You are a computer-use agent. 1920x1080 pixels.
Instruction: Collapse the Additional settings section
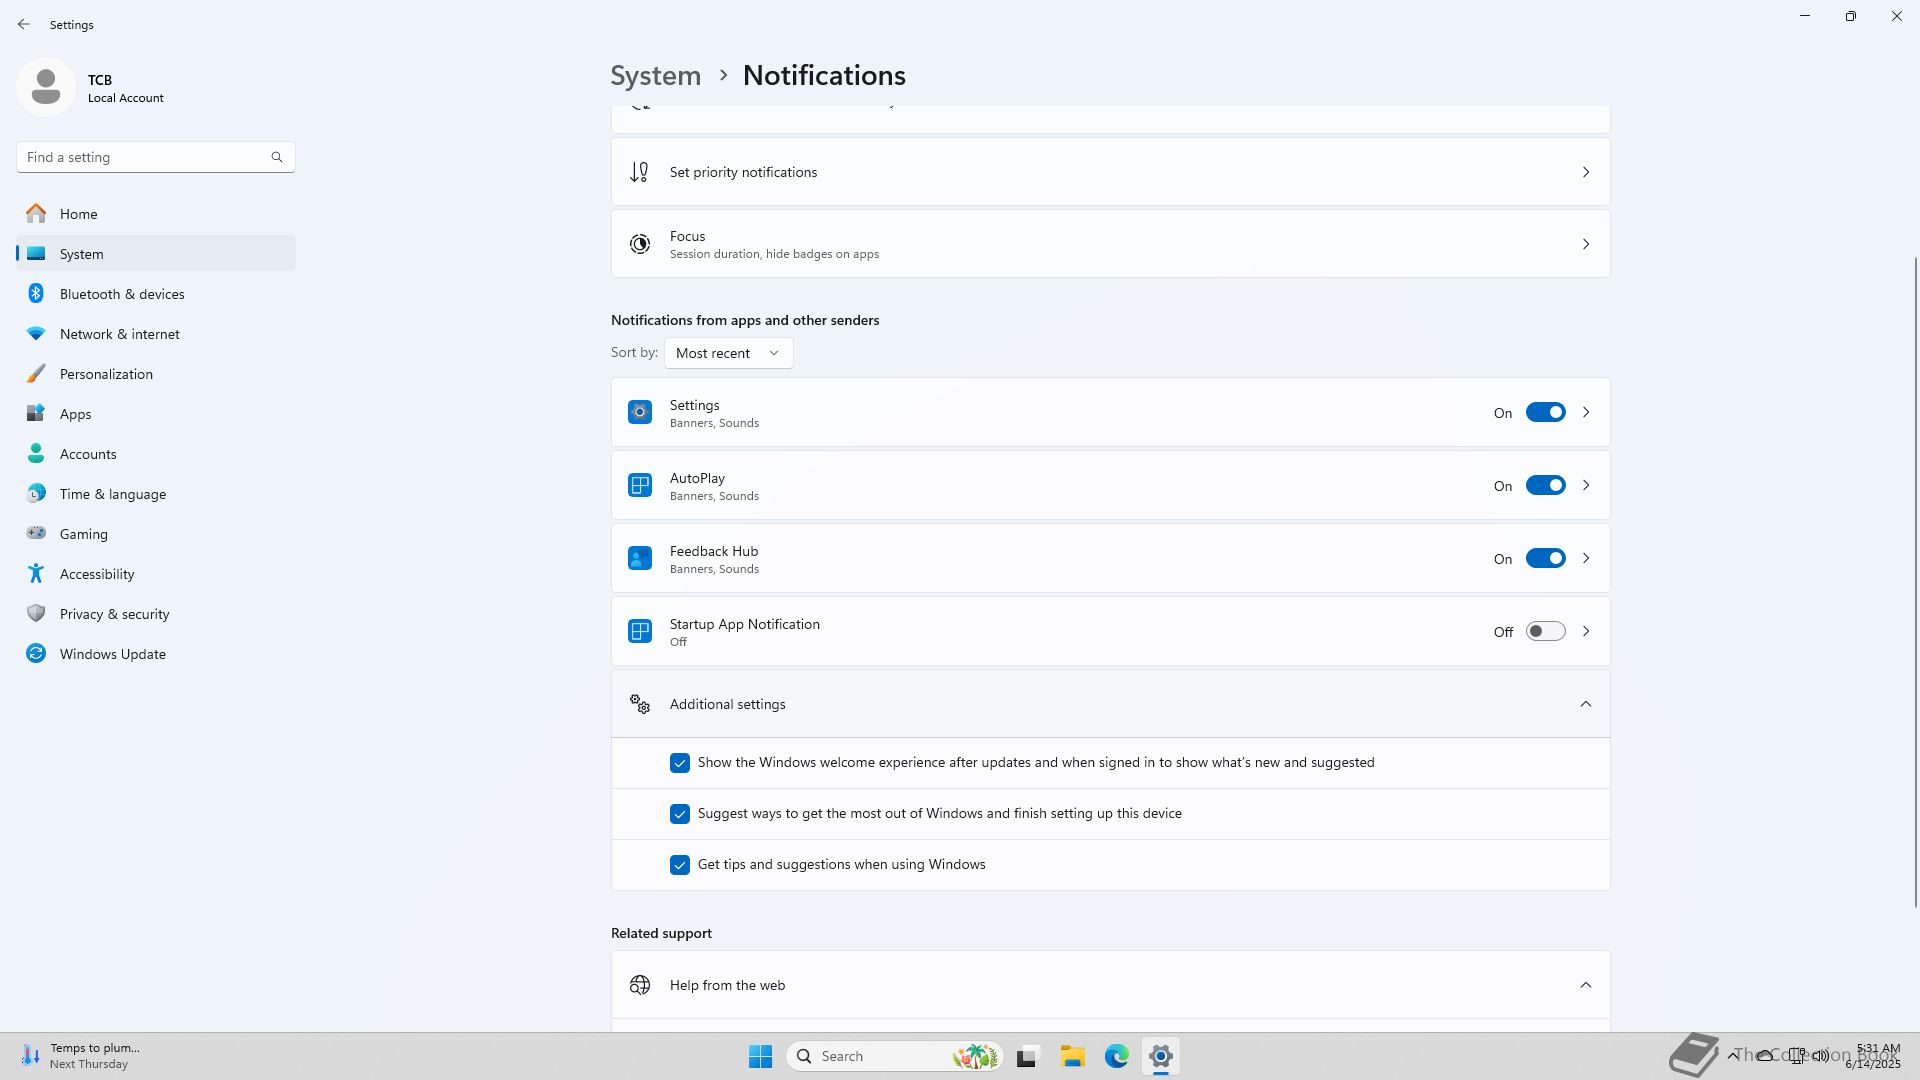(1585, 704)
